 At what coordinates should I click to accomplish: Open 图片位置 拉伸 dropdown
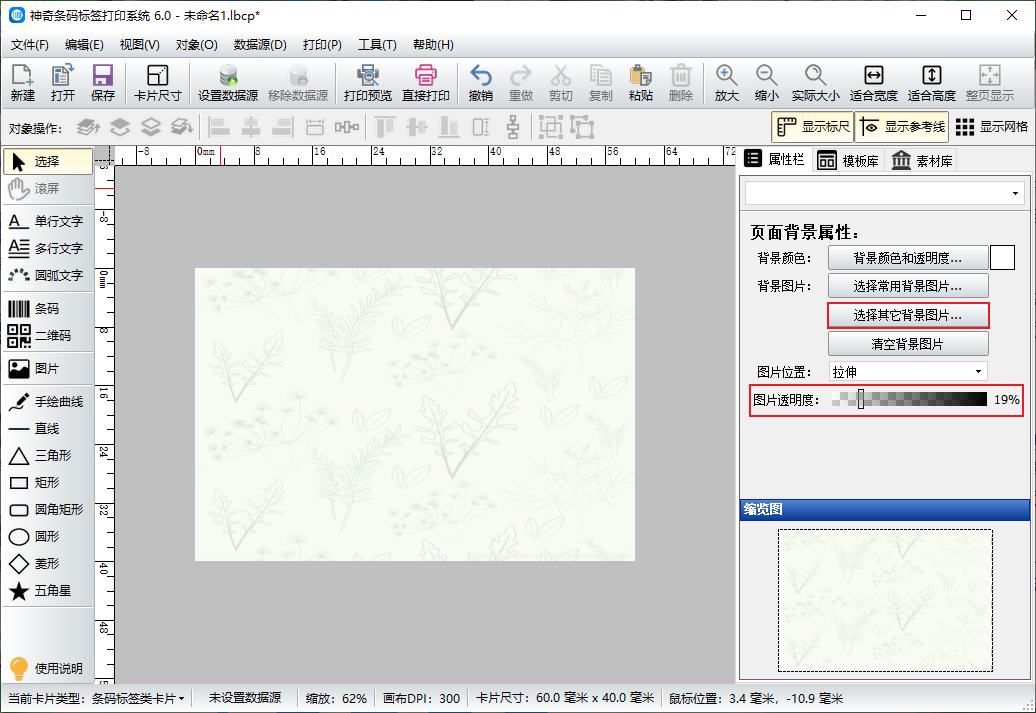908,372
